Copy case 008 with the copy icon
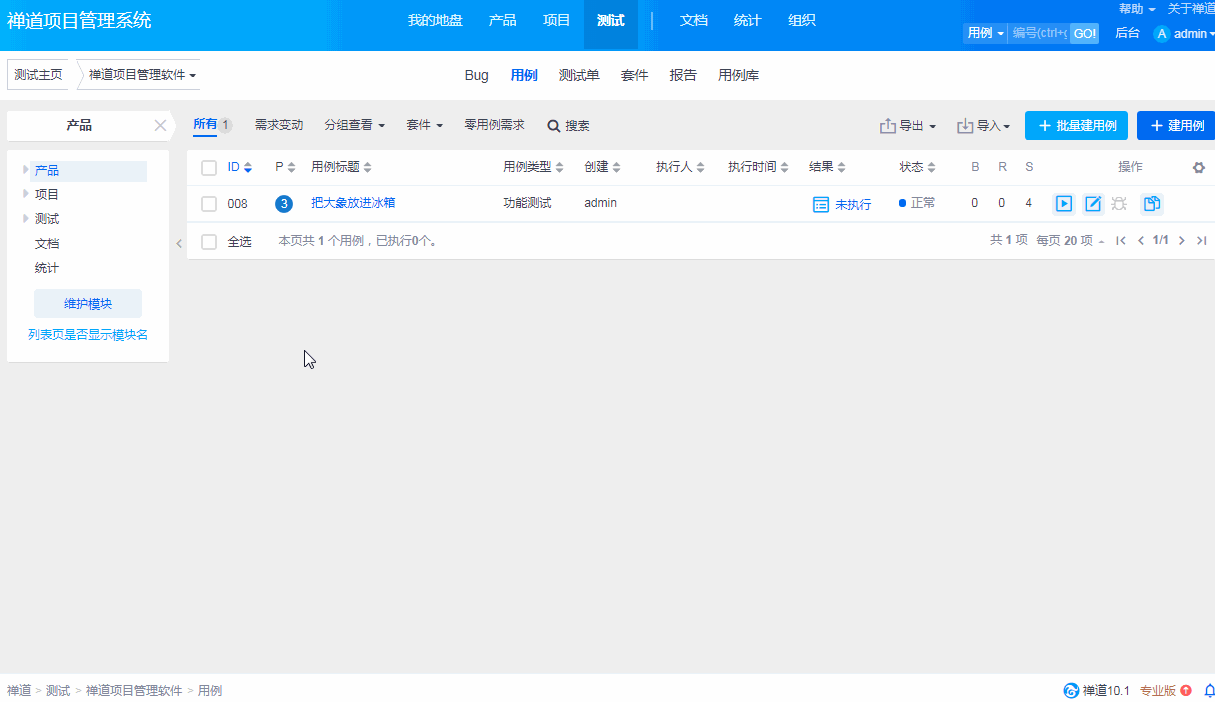The height and width of the screenshot is (702, 1215). [1152, 204]
